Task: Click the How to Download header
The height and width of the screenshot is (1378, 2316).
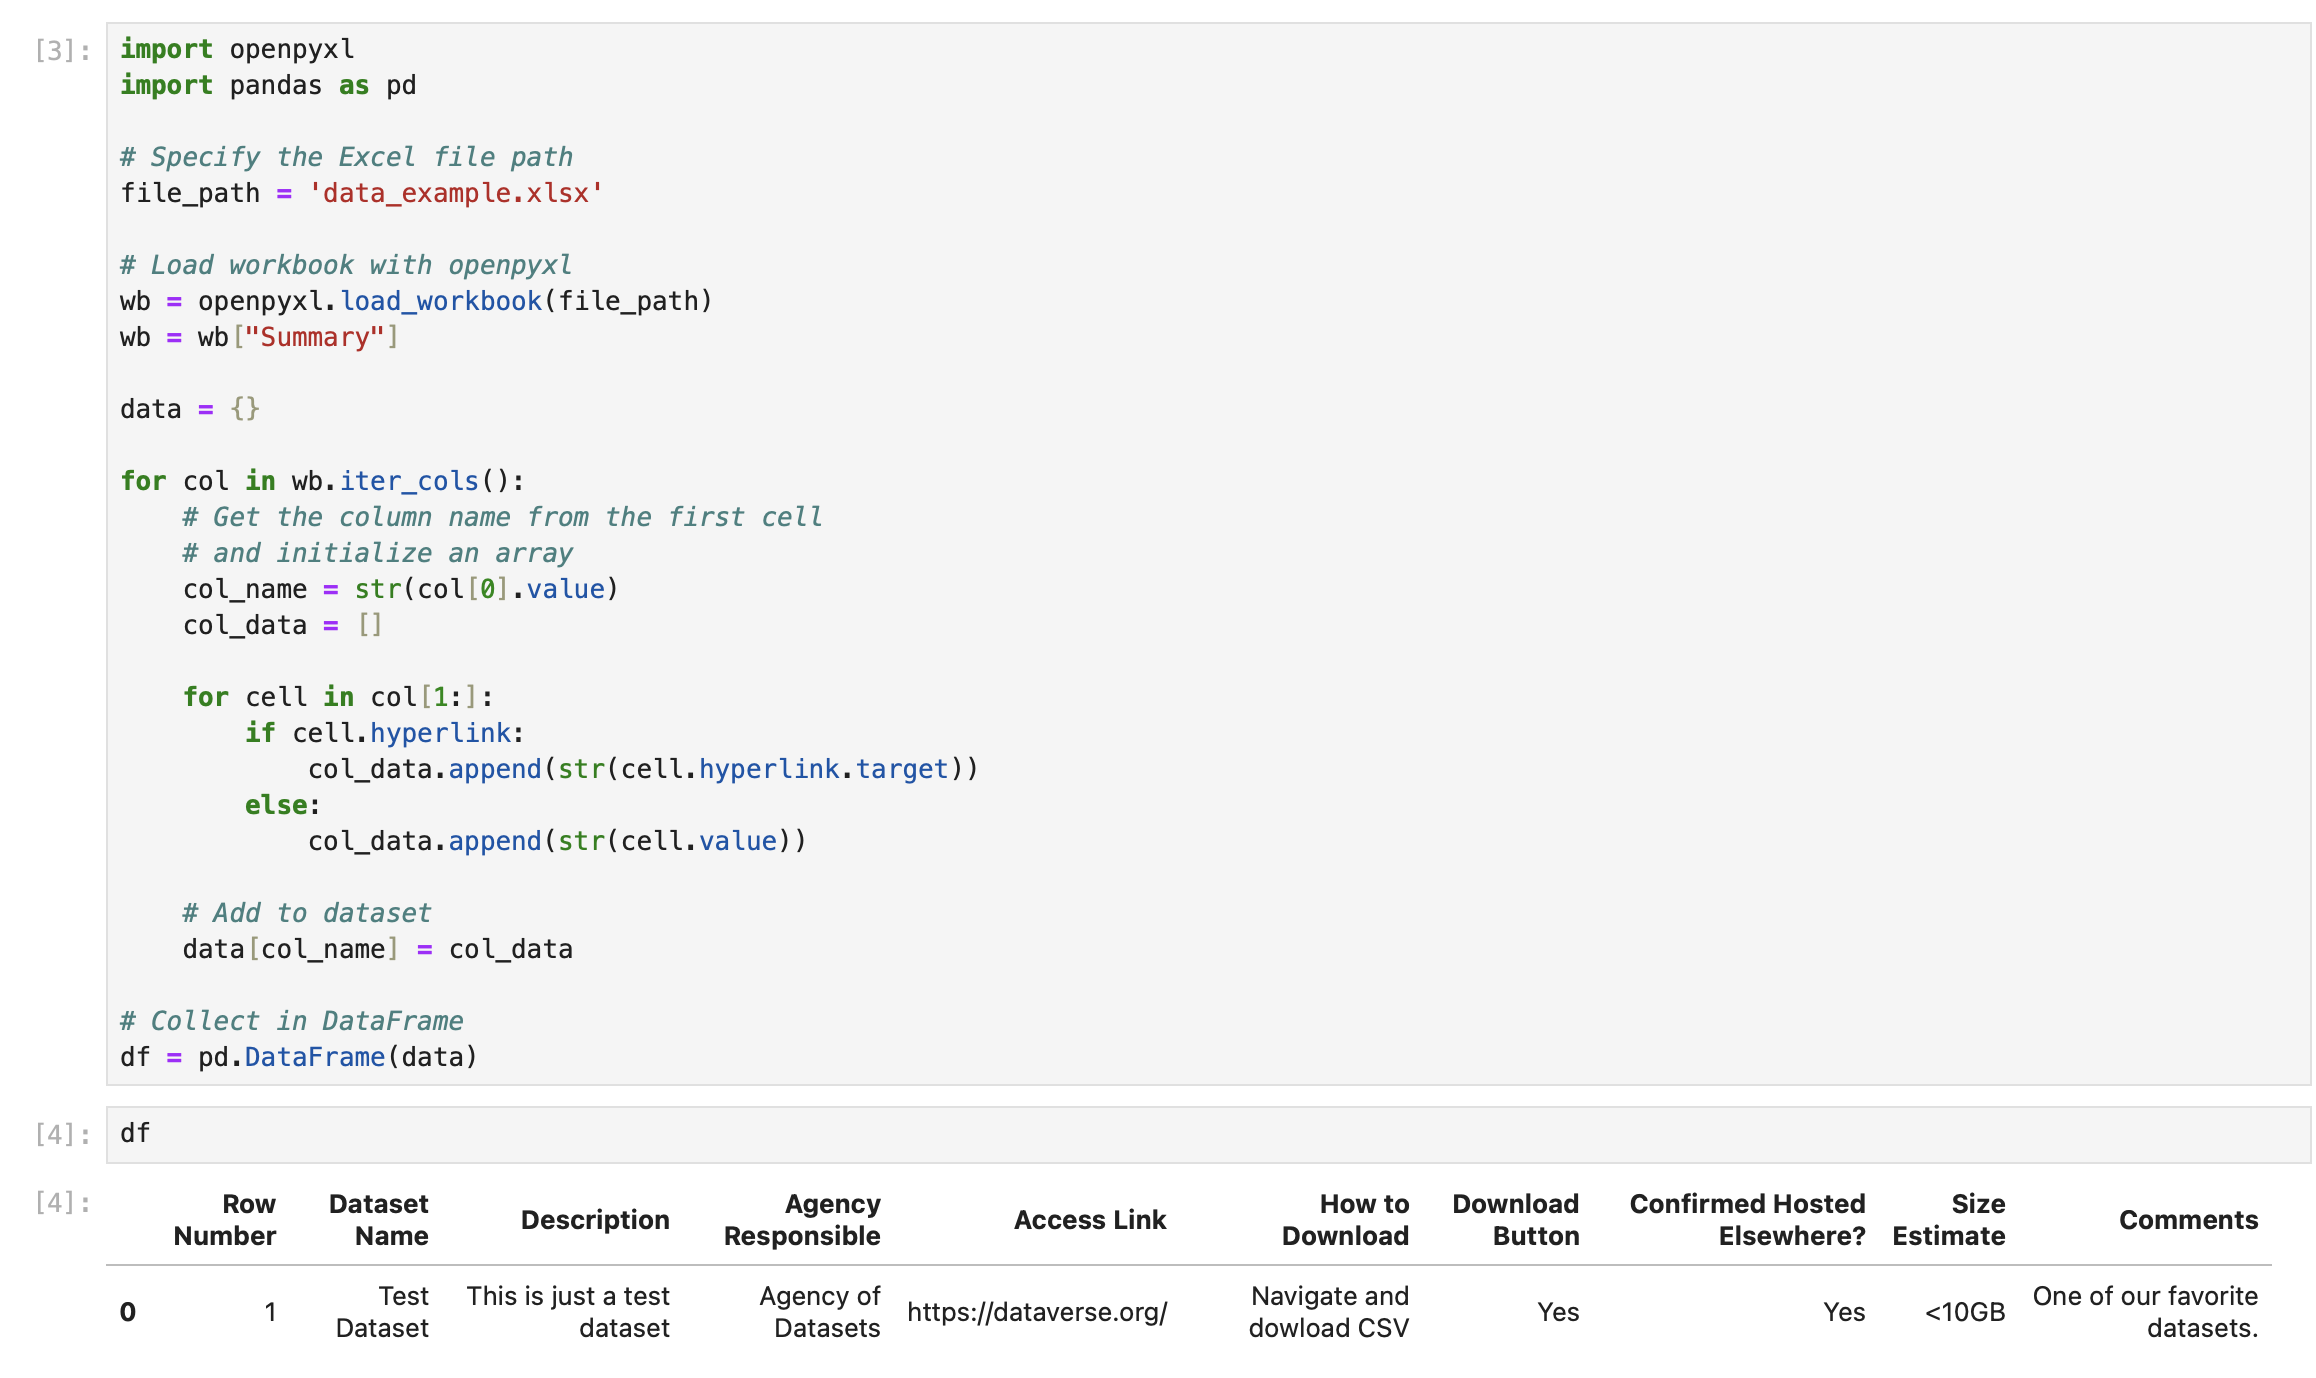Action: point(1345,1219)
